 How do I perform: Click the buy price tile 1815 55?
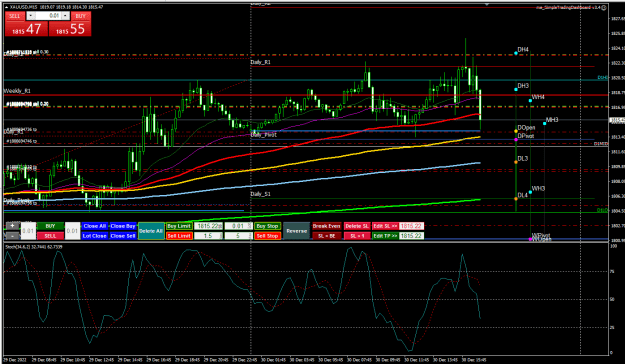coord(70,29)
